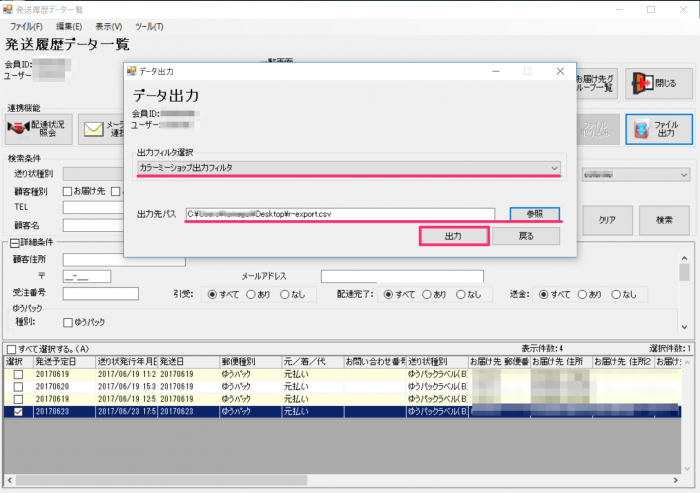
Task: Click the app icon in the main title bar
Action: click(x=8, y=8)
